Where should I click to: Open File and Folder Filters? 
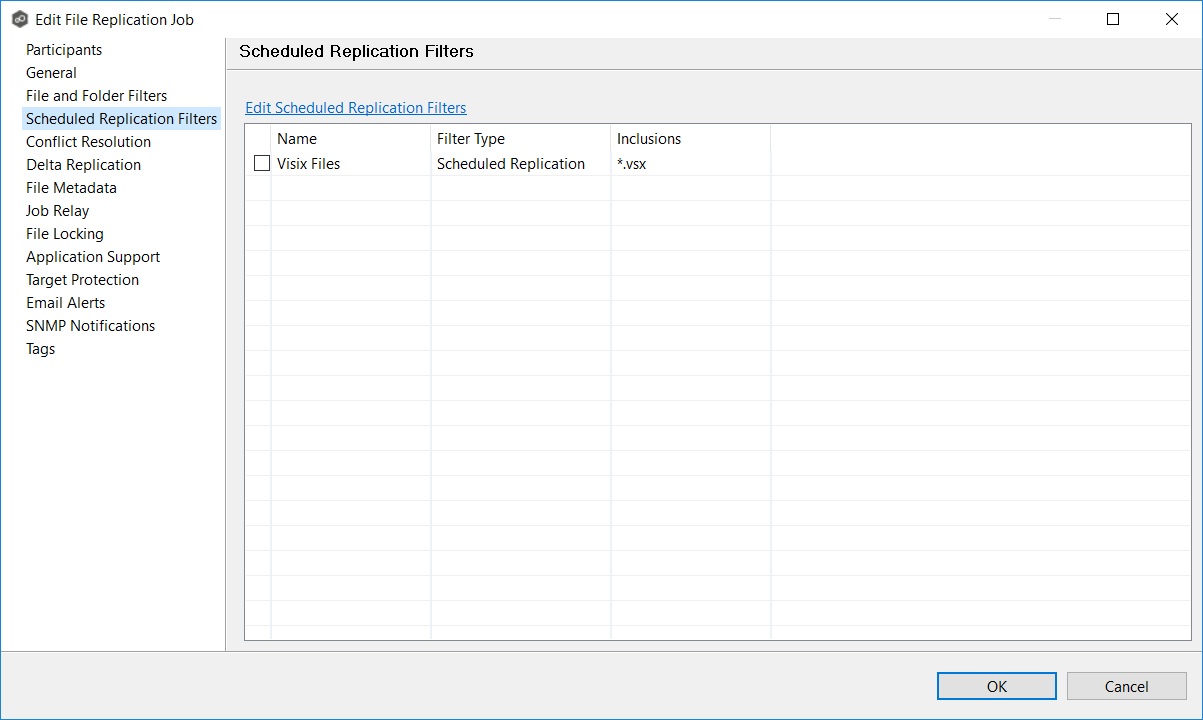96,95
